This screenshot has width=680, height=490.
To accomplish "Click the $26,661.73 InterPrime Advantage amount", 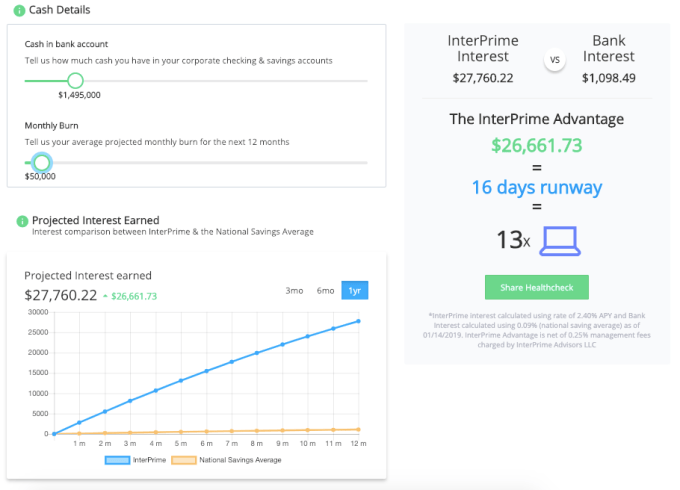I will pos(537,144).
